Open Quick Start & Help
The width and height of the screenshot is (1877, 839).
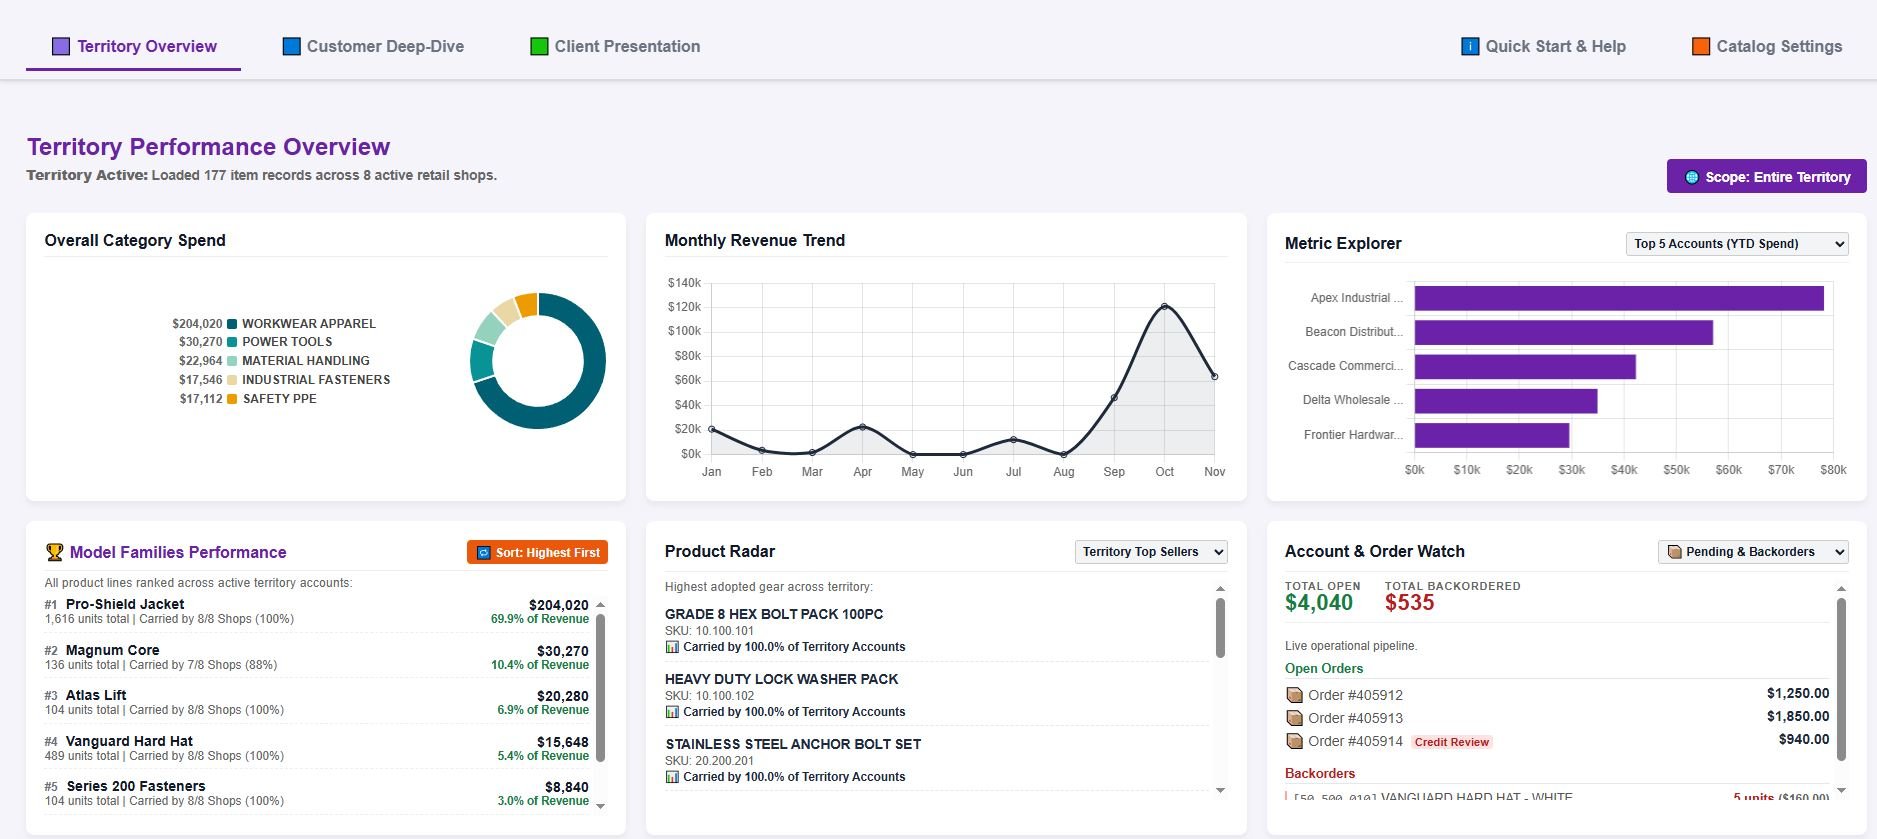tap(1543, 46)
